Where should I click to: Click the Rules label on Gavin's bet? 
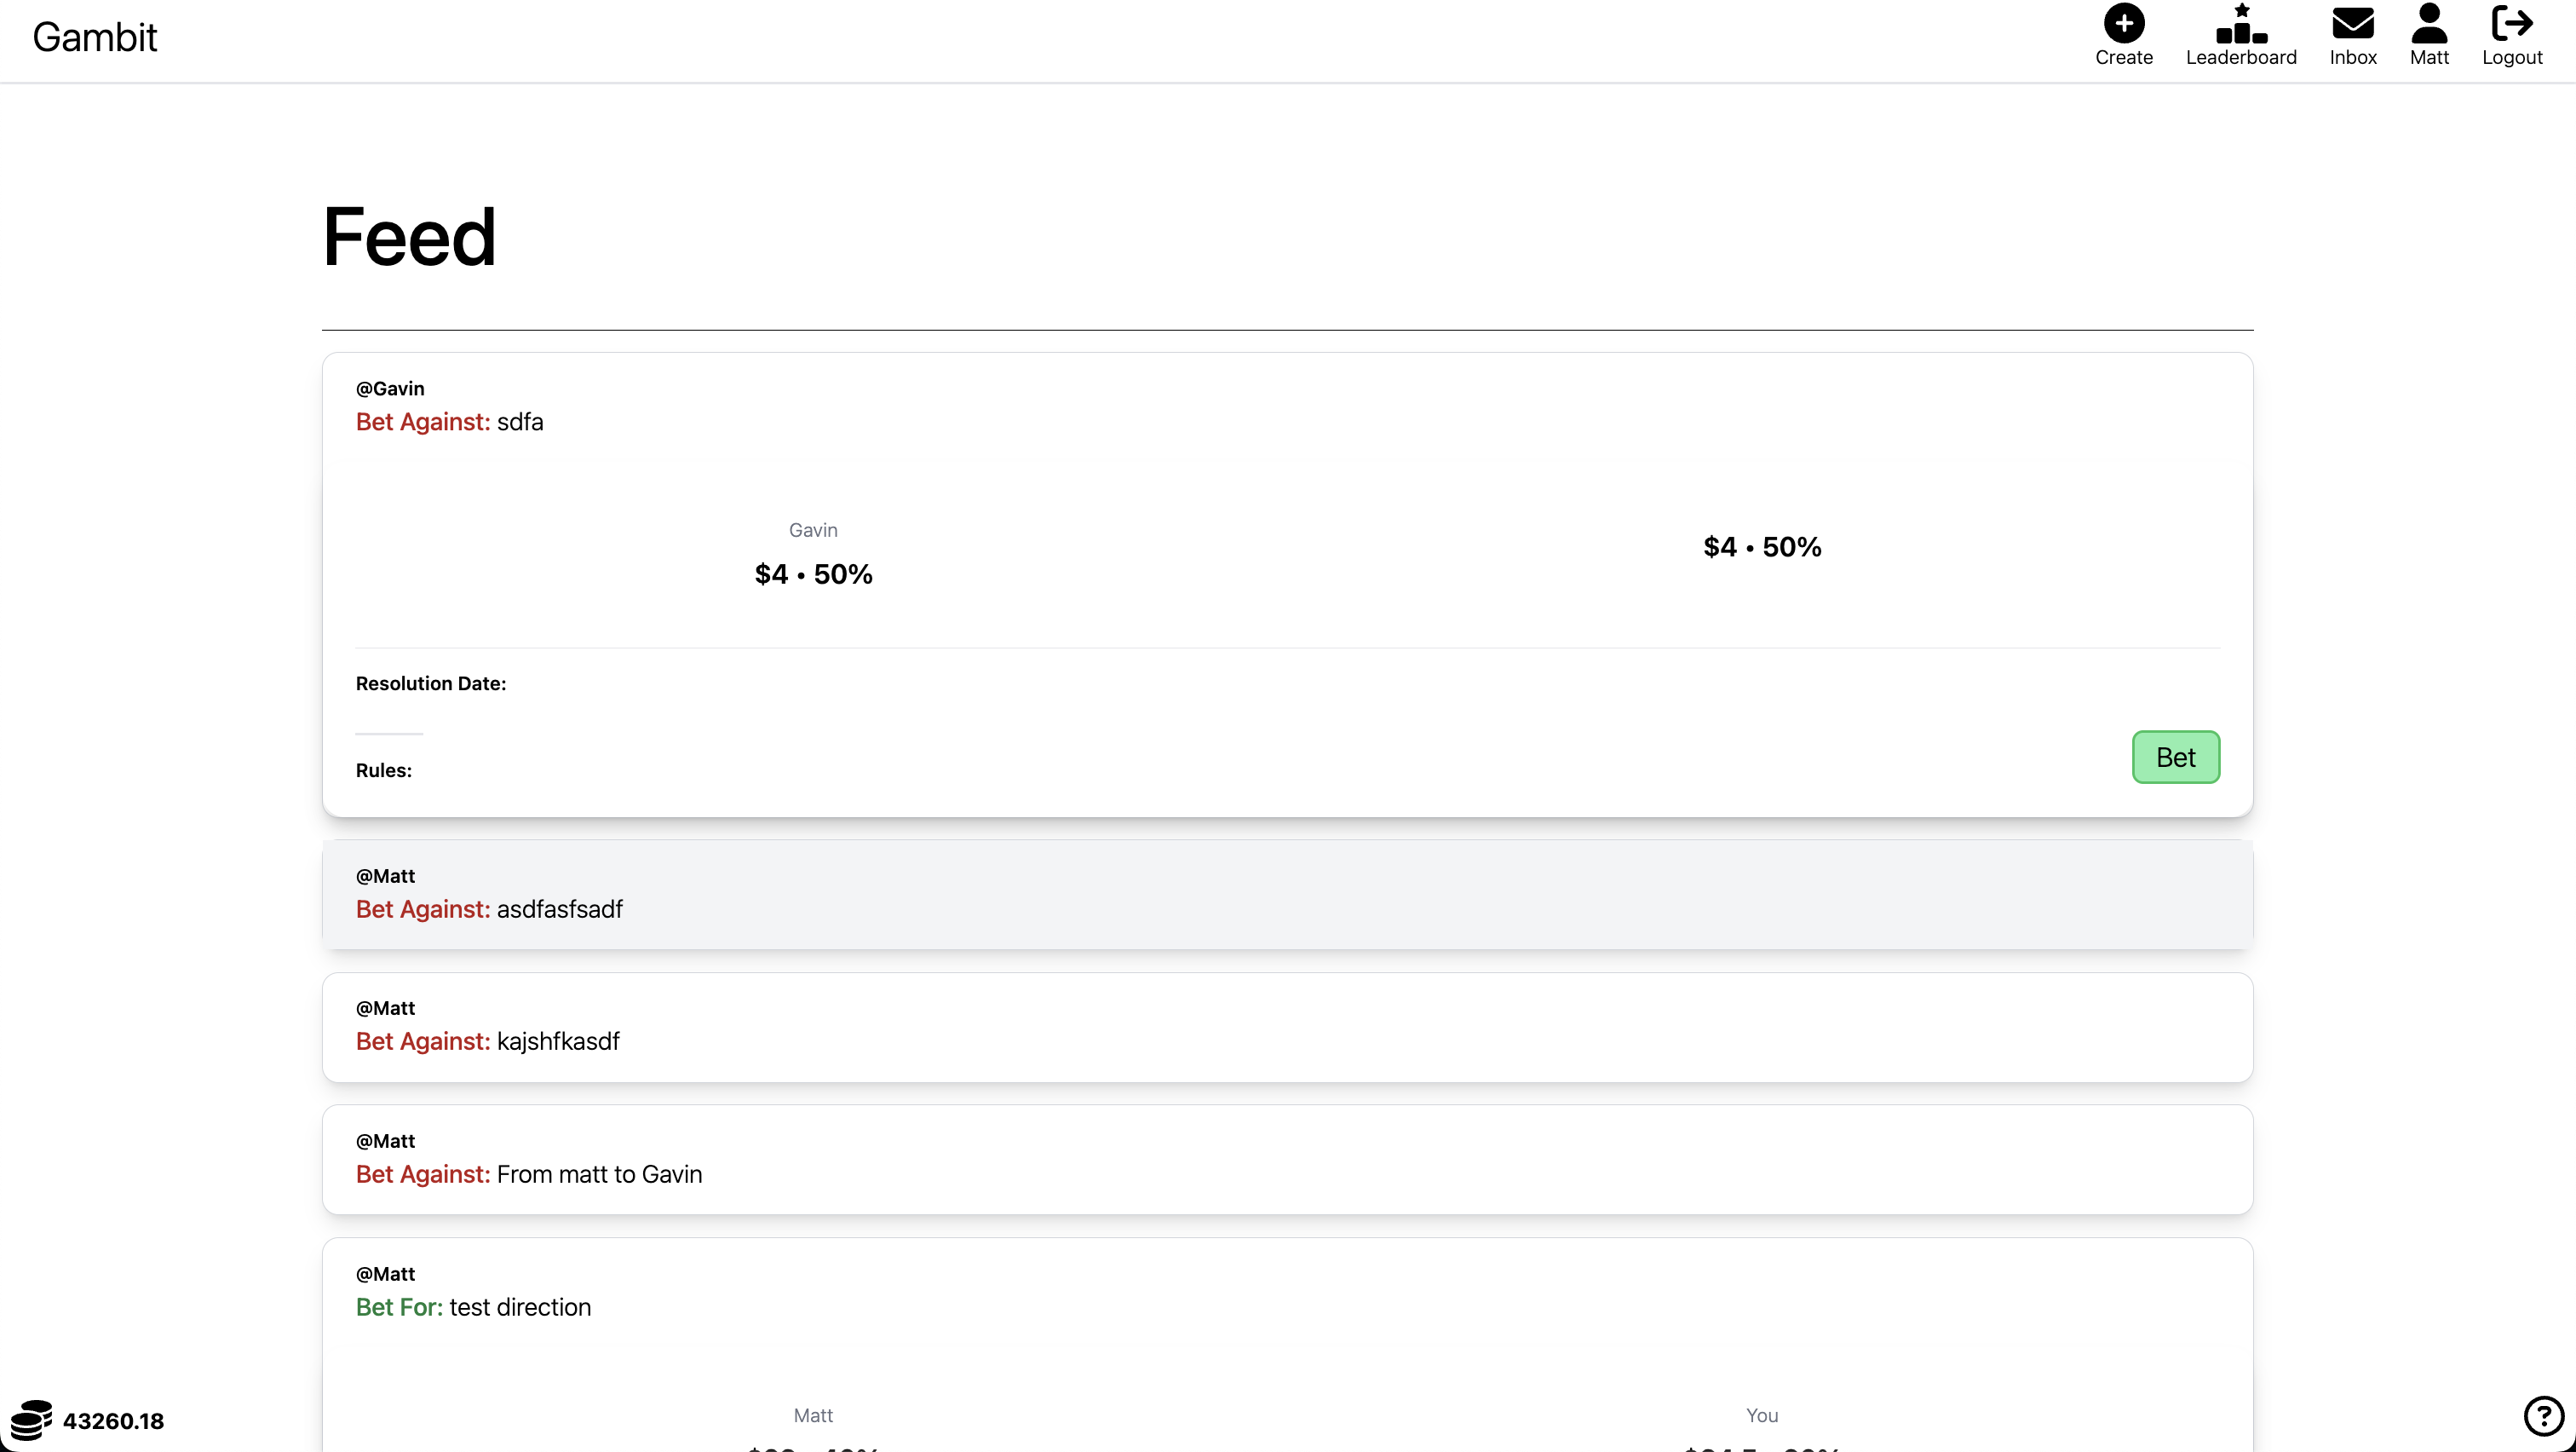pos(383,770)
